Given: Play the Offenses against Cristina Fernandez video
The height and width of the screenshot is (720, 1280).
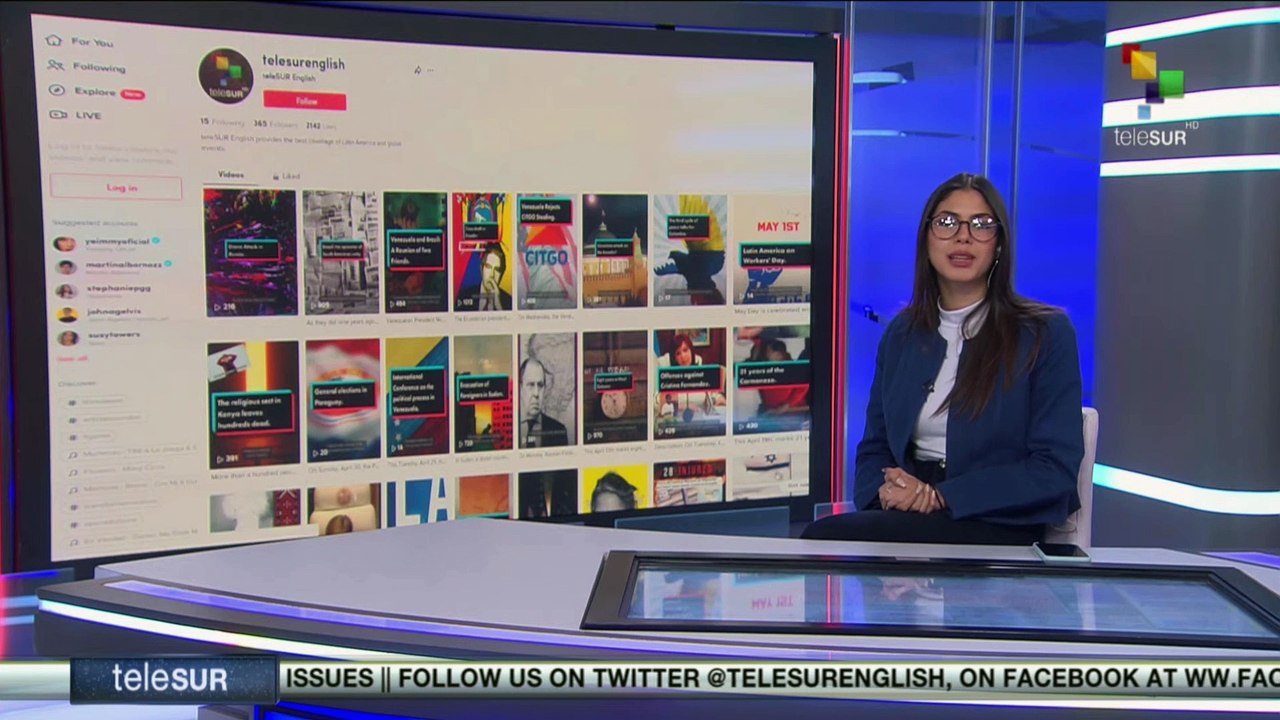Looking at the screenshot, I should point(690,384).
